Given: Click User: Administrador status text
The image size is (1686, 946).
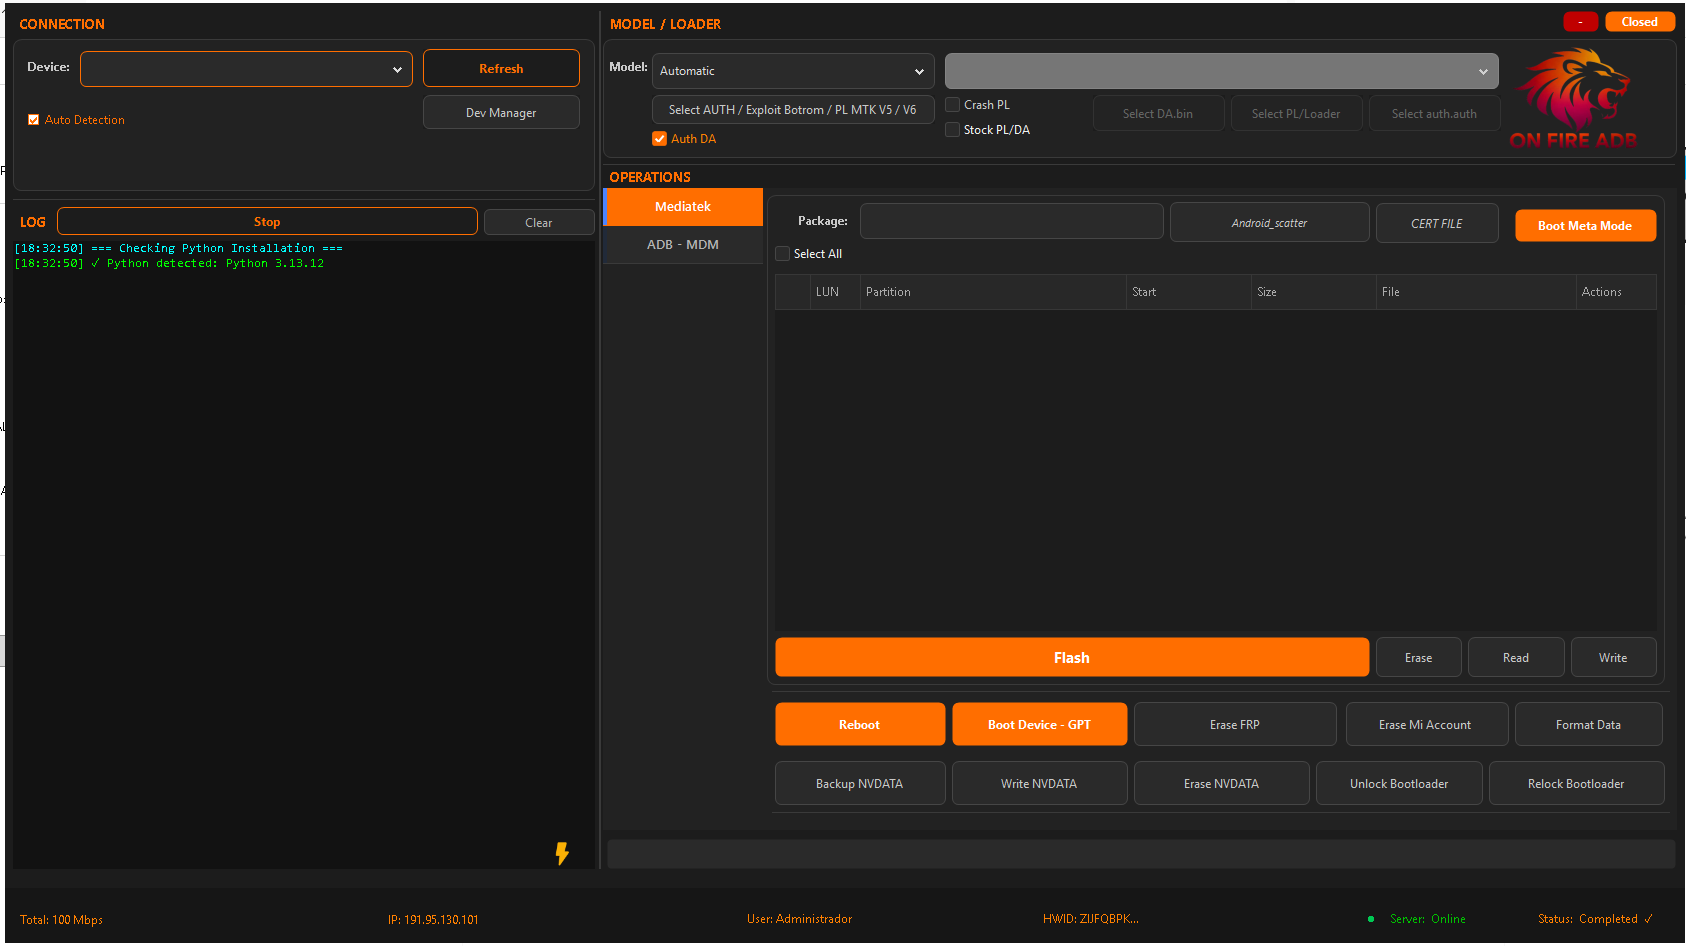Looking at the screenshot, I should [x=799, y=919].
